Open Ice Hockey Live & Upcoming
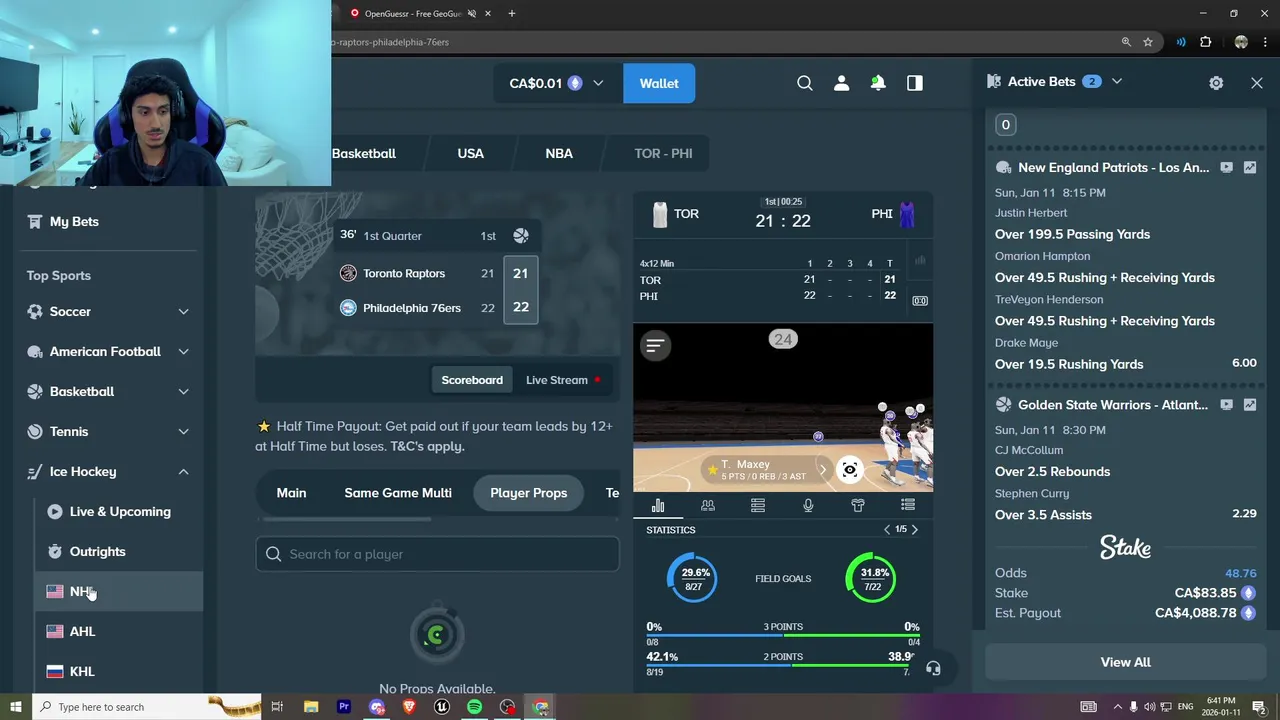This screenshot has height=720, width=1280. coord(120,512)
